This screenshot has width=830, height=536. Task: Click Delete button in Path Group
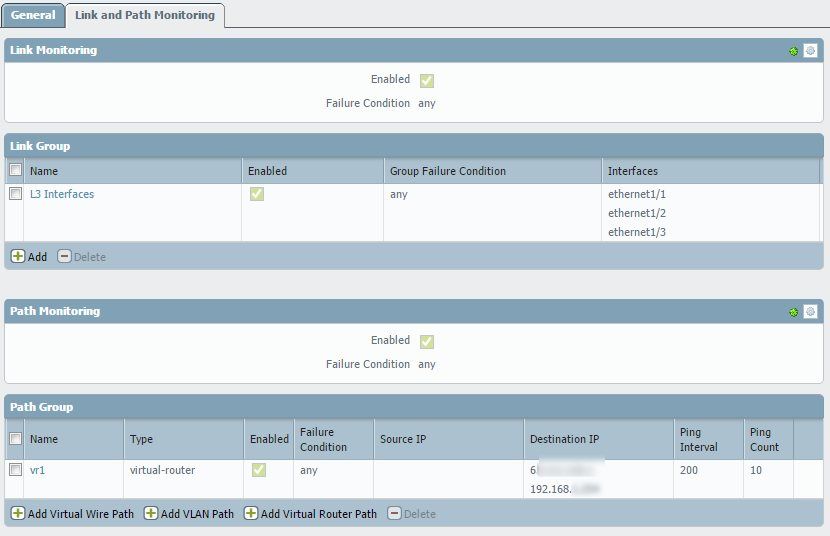pos(412,514)
